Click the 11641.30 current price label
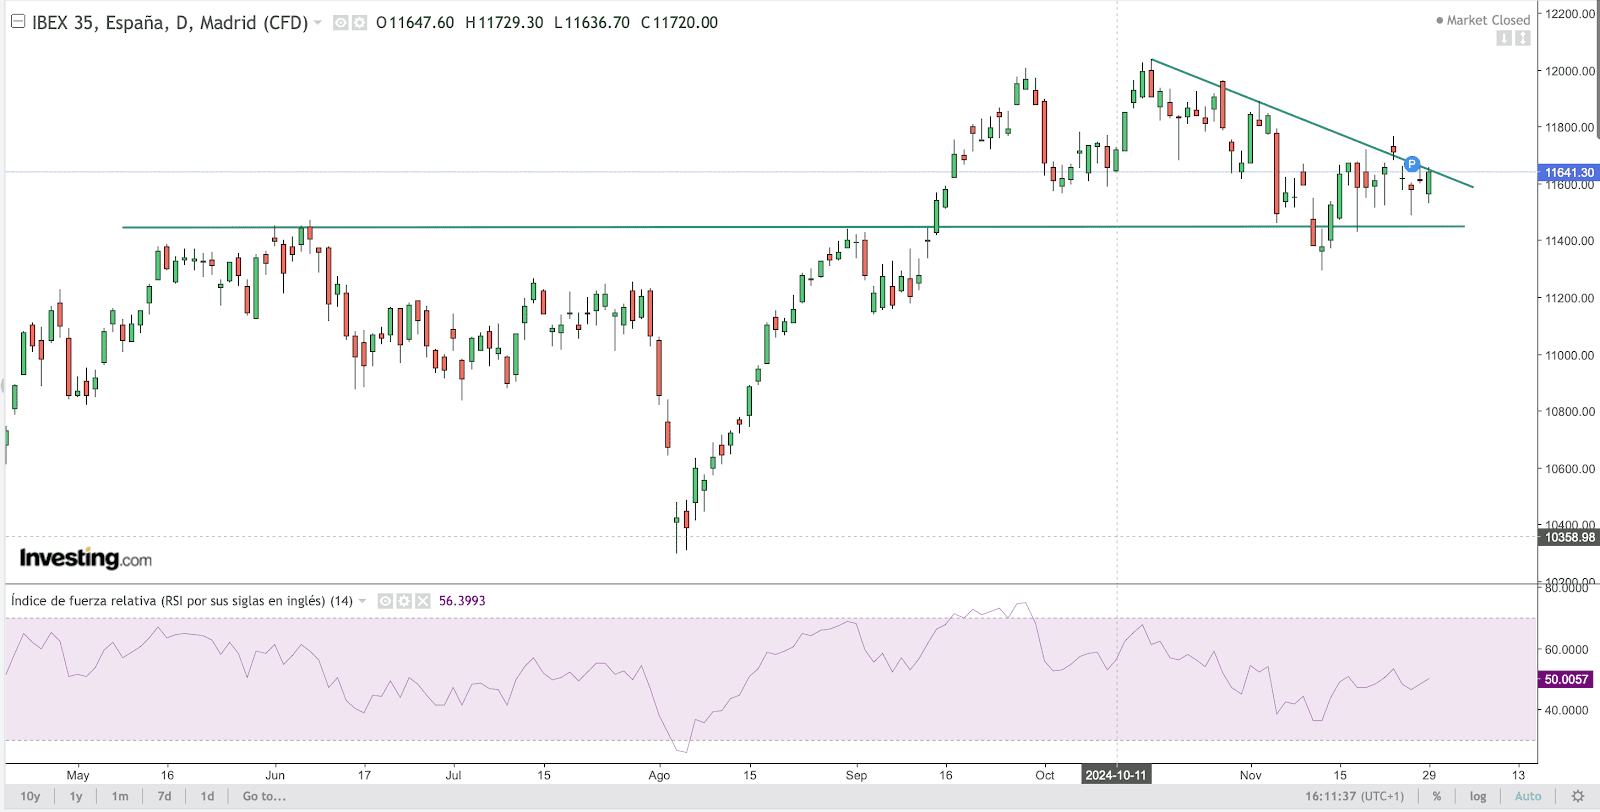The height and width of the screenshot is (812, 1600). point(1569,172)
